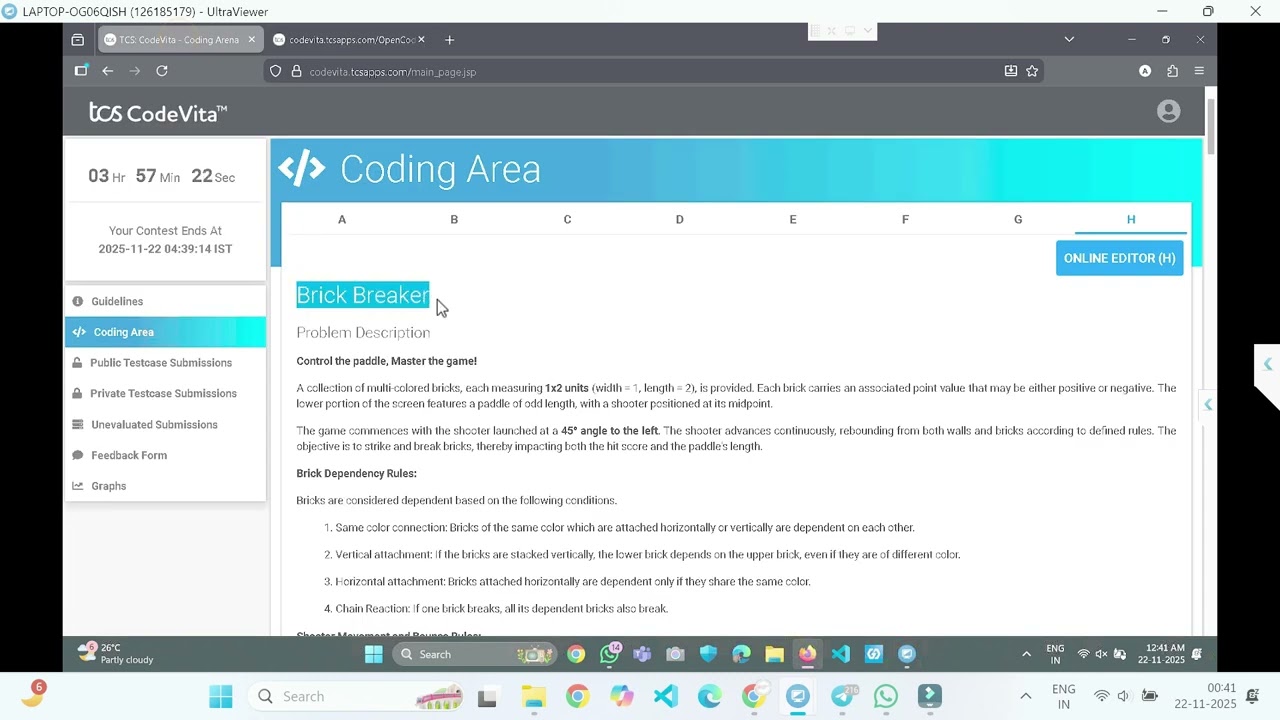Screen dimensions: 1280x720
Task: Close the TCS CodeVita Coding Arena tab
Action: pos(252,40)
